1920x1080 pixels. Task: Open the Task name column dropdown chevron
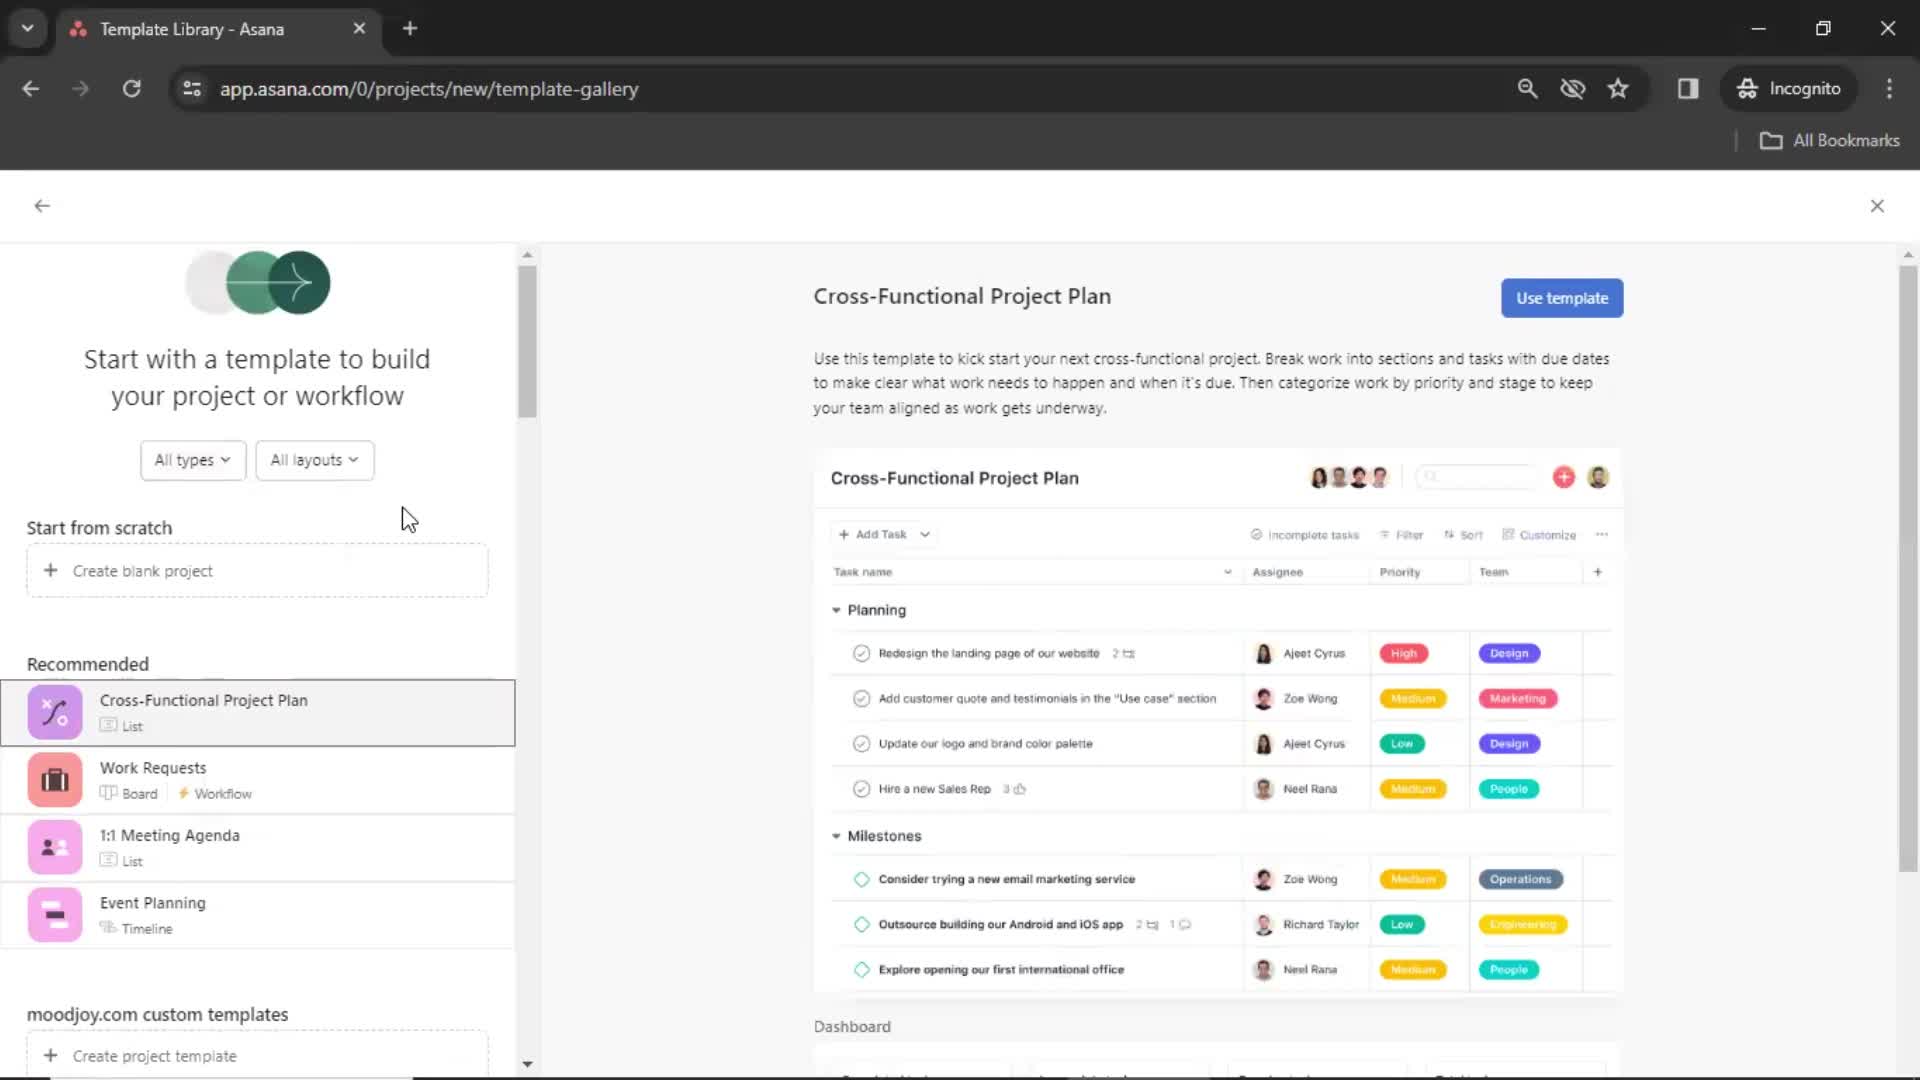coord(1228,572)
